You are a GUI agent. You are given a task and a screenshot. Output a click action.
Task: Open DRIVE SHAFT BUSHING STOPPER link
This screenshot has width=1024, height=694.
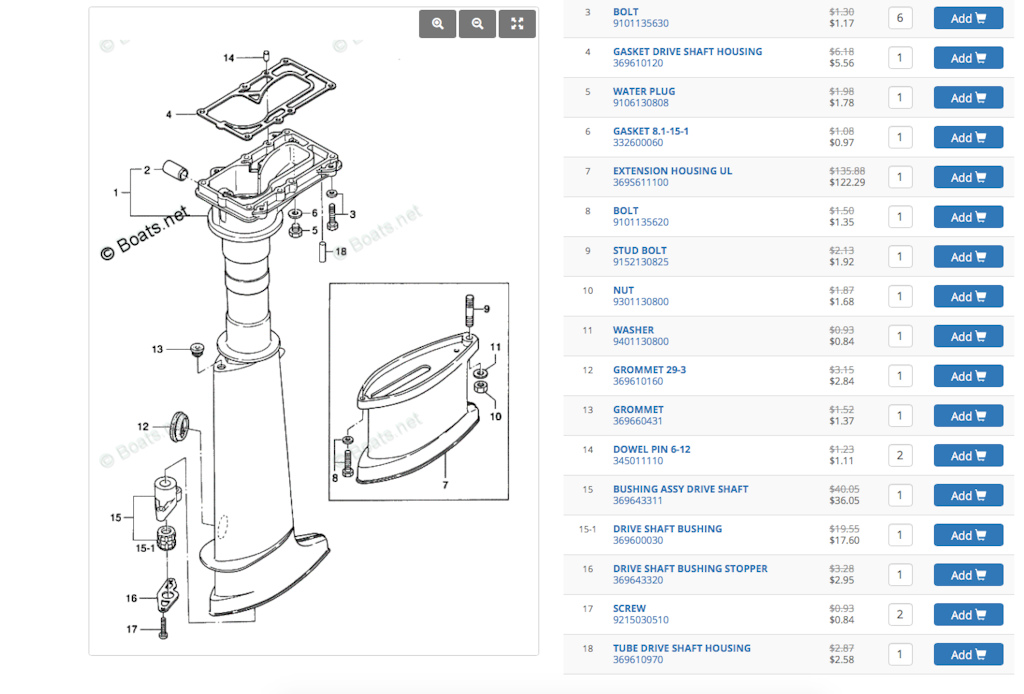coord(690,569)
